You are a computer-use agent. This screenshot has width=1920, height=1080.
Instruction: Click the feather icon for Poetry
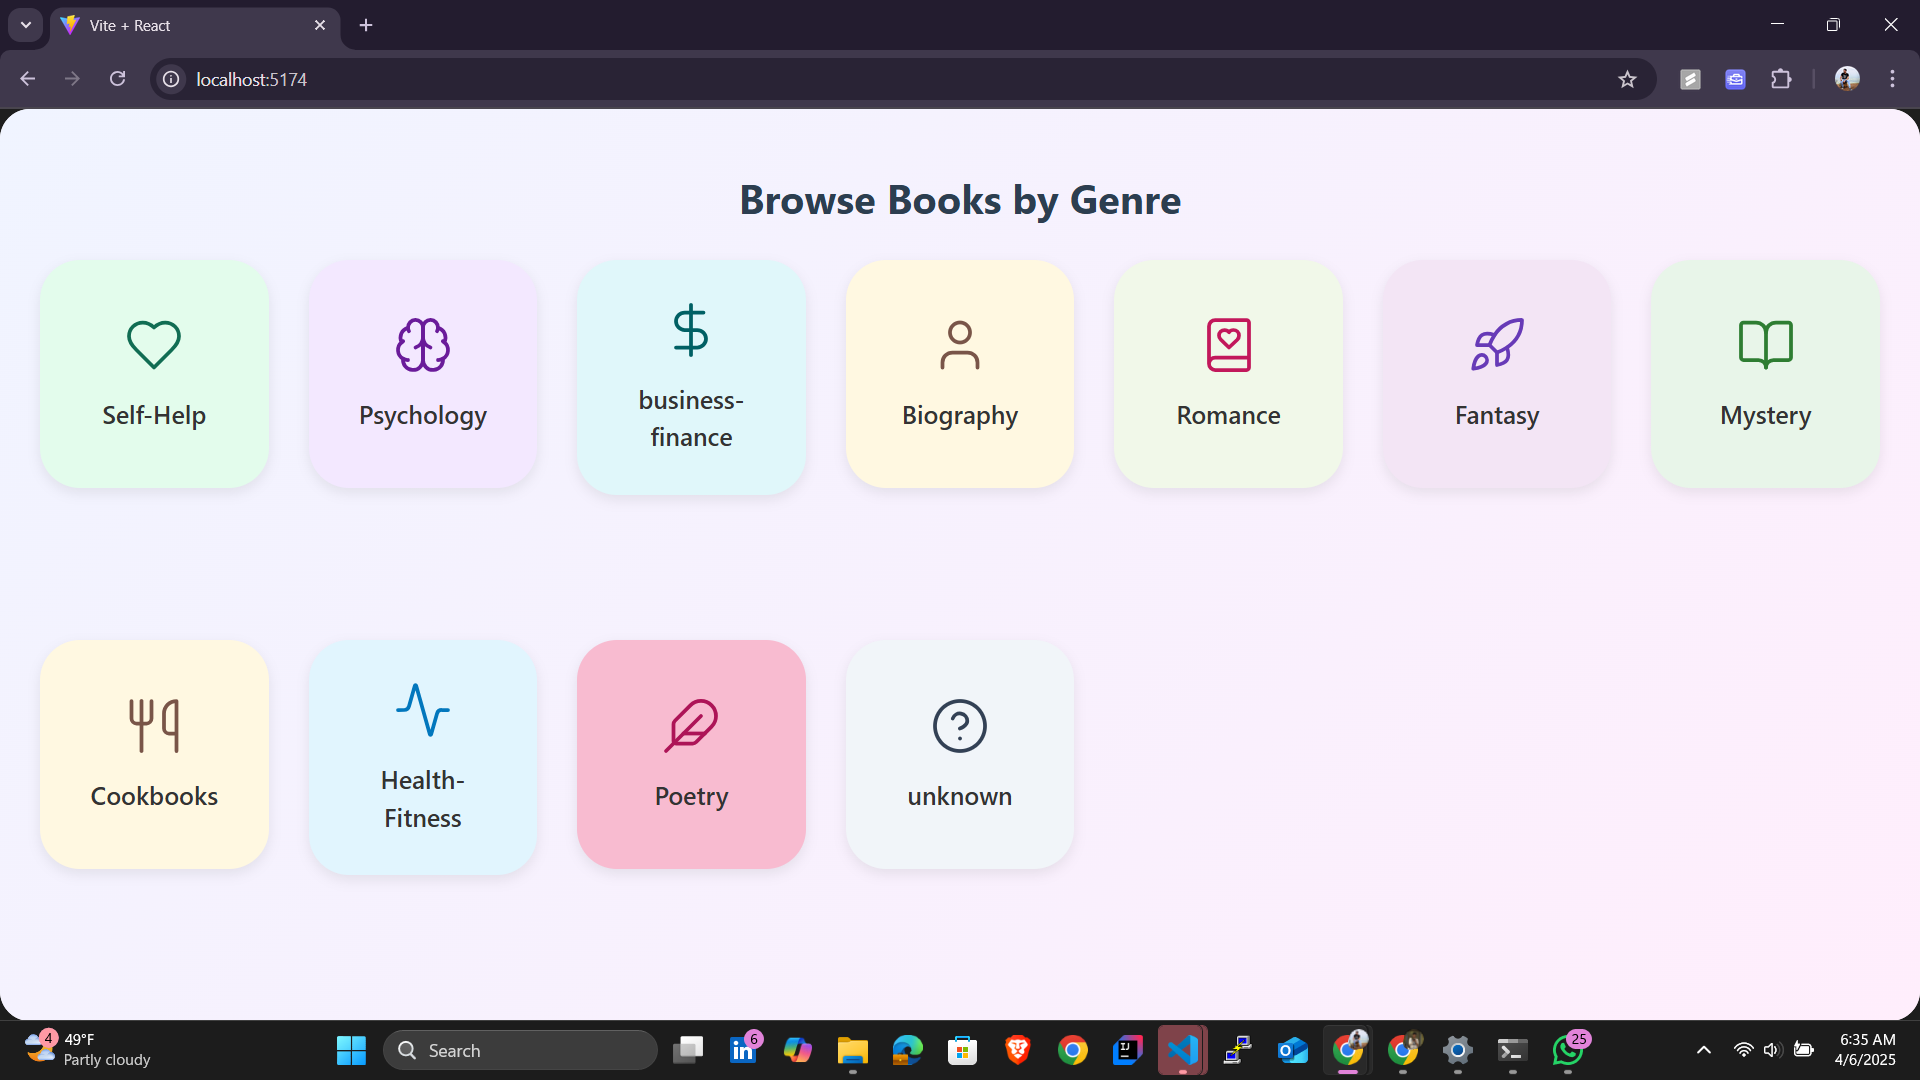click(691, 725)
